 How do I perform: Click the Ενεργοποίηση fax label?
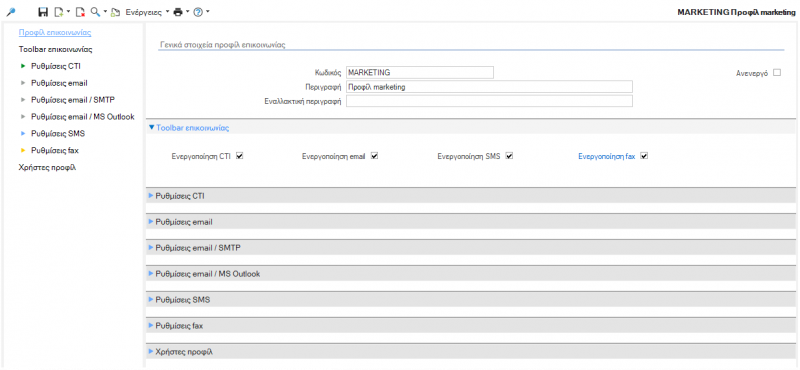coord(606,157)
